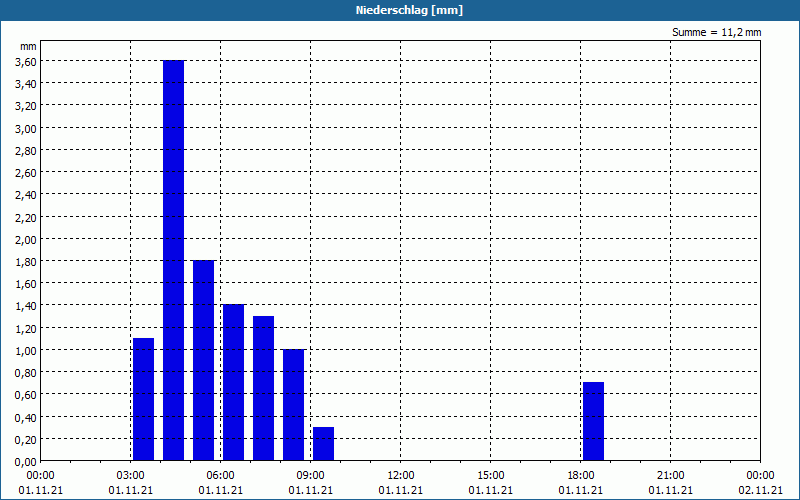Select the 1,40 mm bar after 06:00

click(x=234, y=383)
